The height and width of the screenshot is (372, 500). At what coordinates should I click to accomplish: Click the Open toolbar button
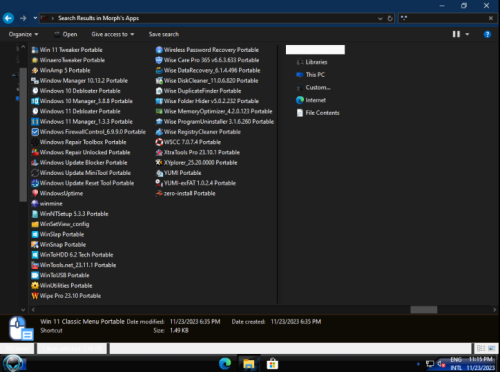[x=66, y=34]
